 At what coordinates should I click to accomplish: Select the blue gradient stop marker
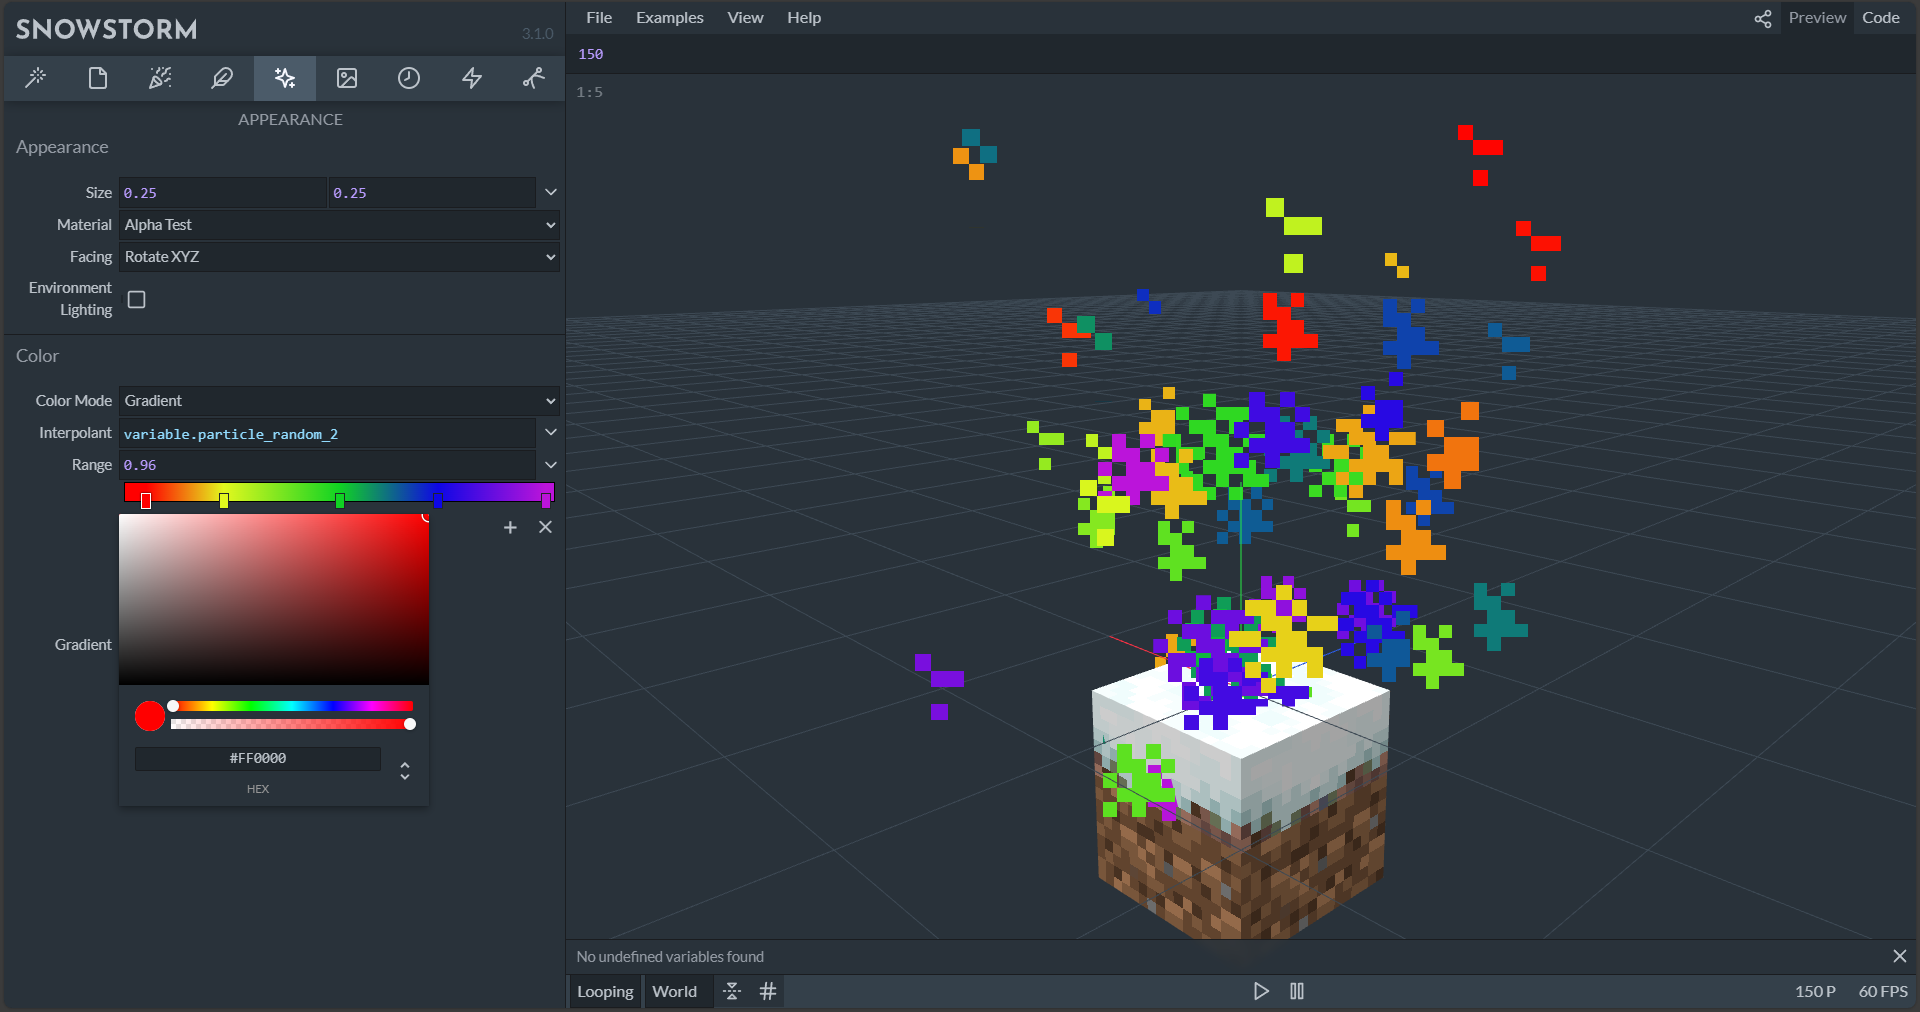pyautogui.click(x=437, y=500)
